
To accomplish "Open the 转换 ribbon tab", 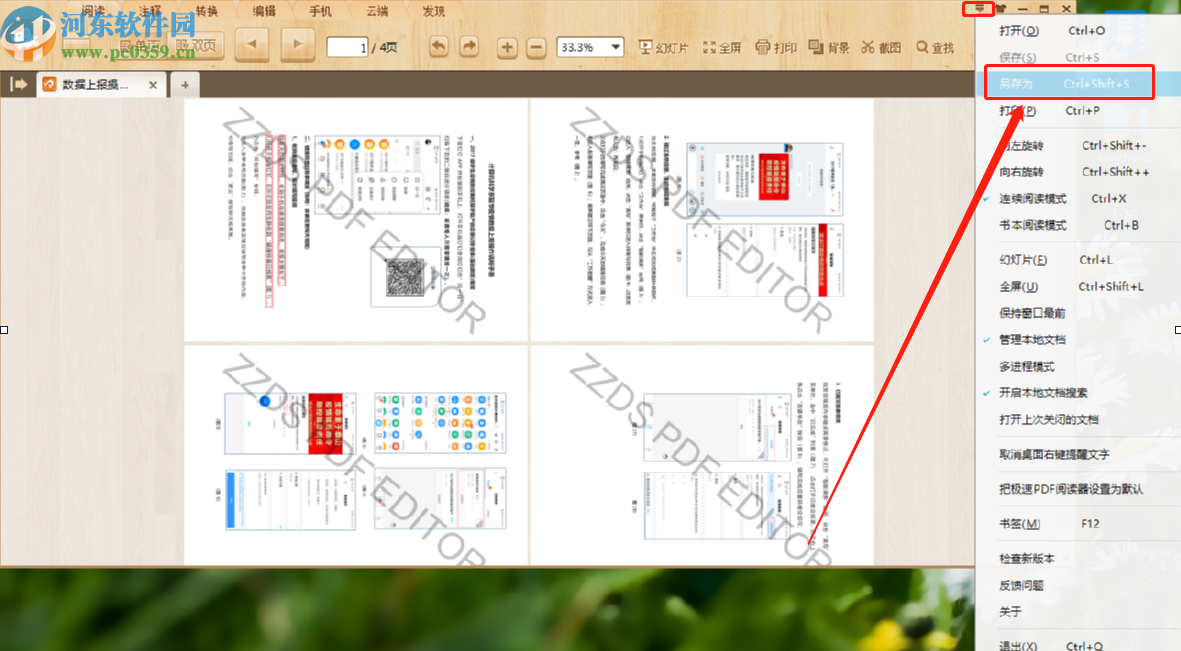I will (206, 11).
